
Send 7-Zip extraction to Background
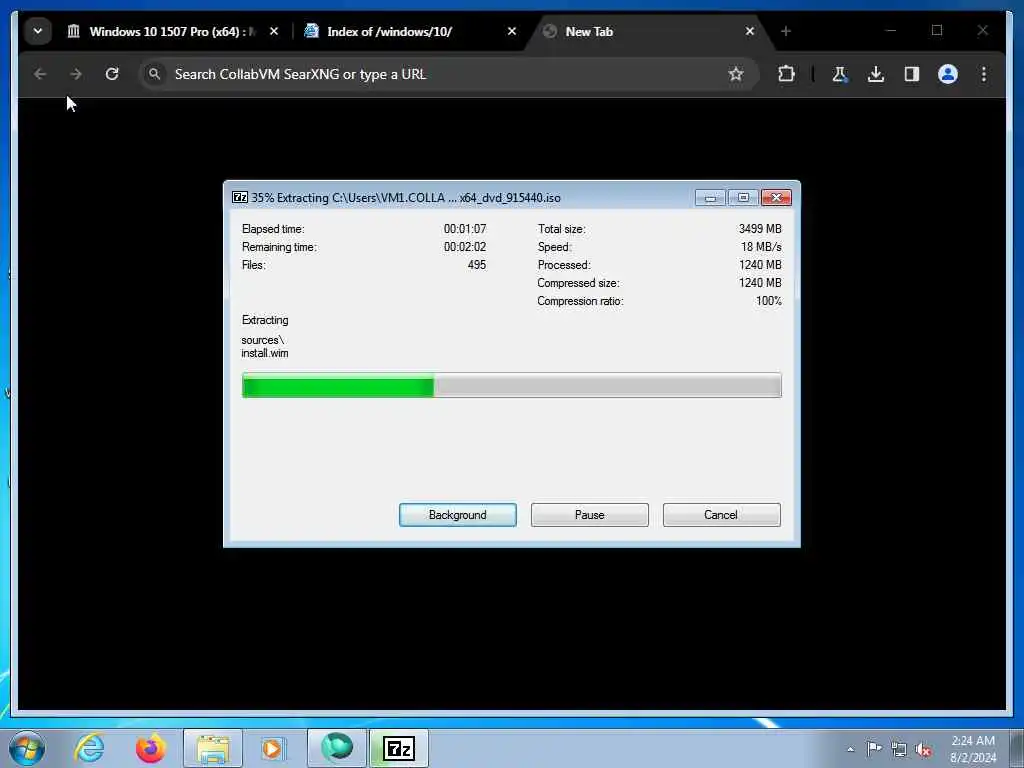click(x=458, y=515)
